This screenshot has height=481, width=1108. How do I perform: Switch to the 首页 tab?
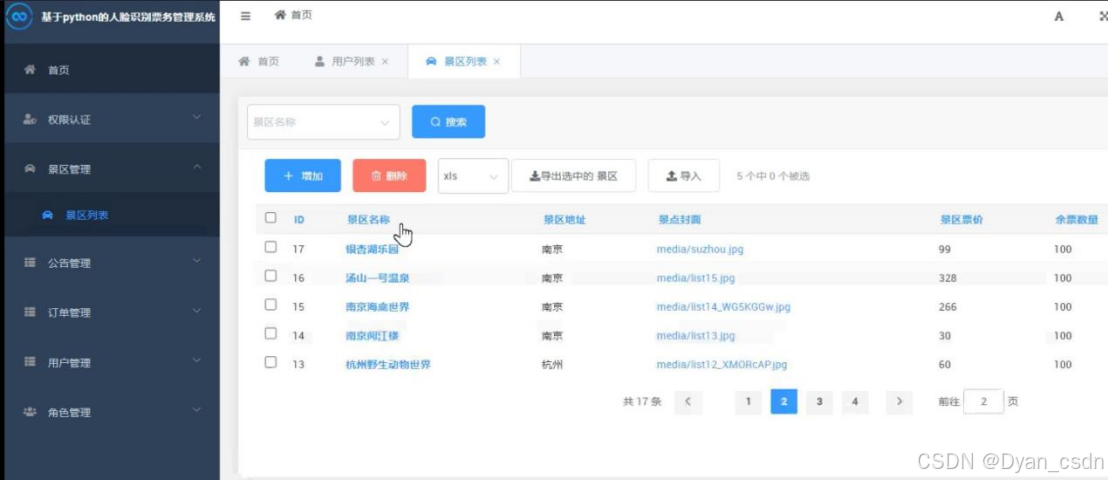click(x=259, y=61)
